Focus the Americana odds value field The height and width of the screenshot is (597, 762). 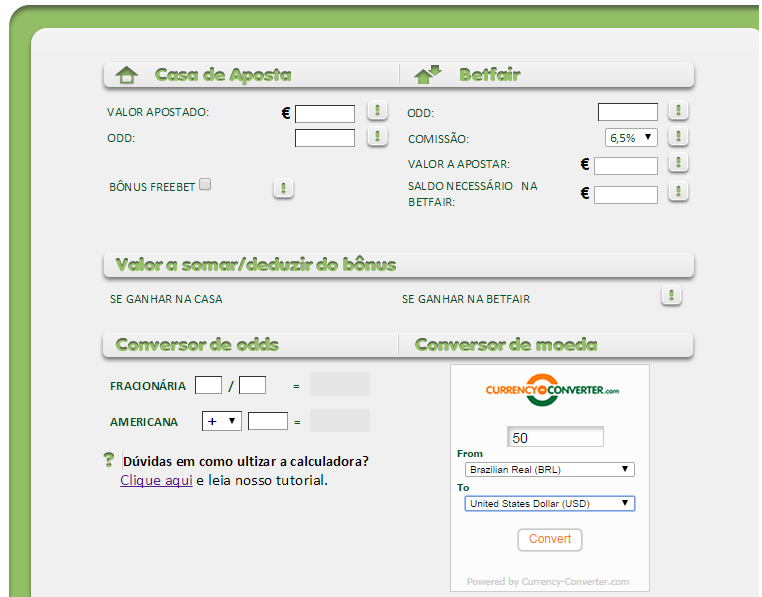268,421
